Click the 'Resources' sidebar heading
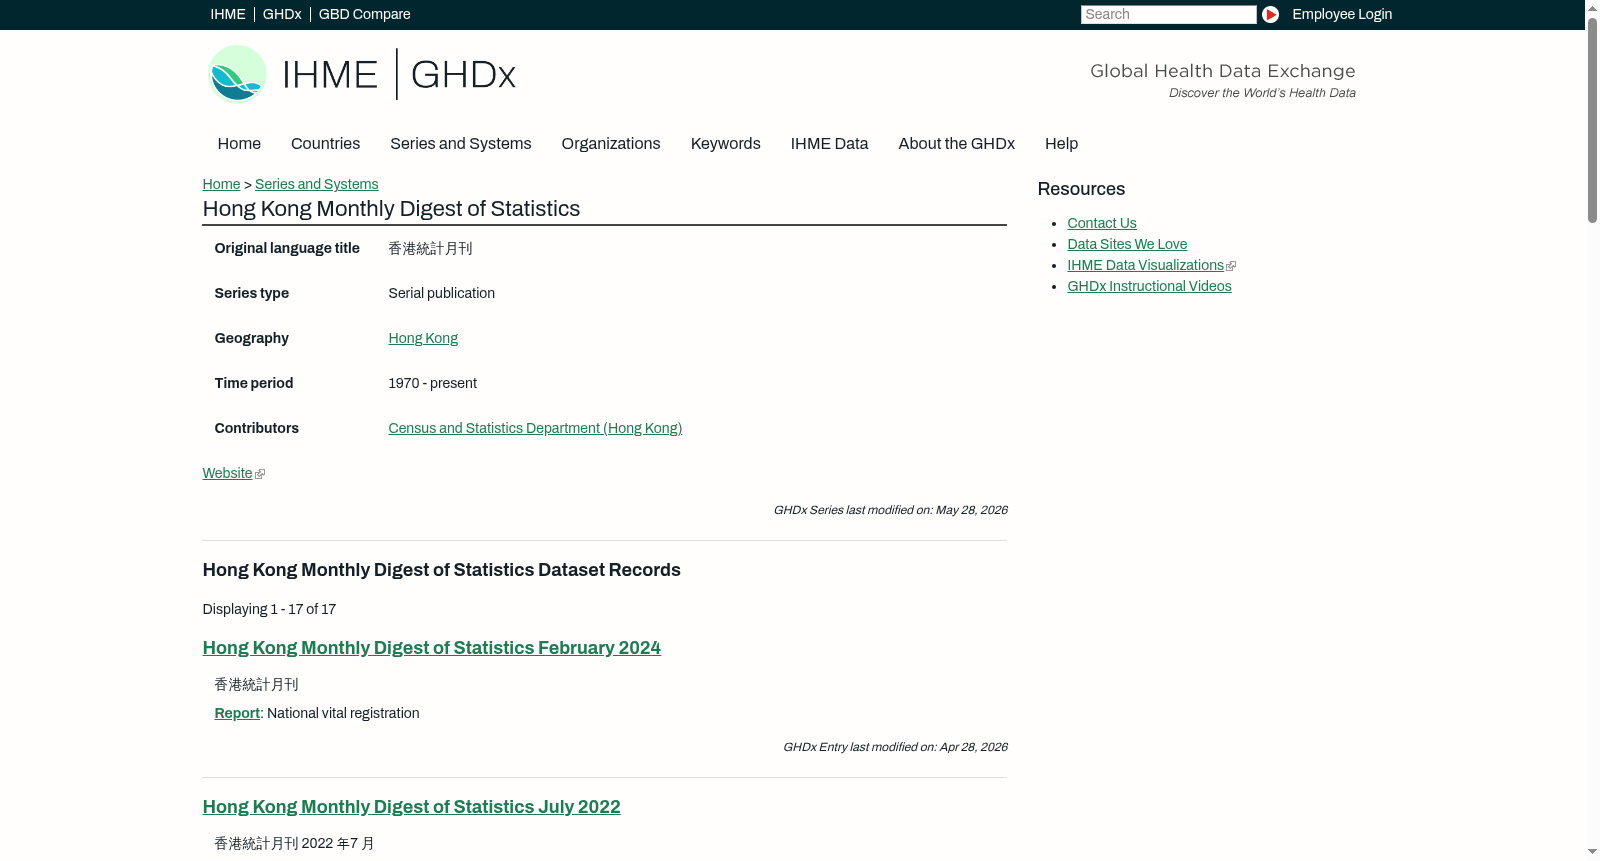The height and width of the screenshot is (861, 1600). (1081, 189)
